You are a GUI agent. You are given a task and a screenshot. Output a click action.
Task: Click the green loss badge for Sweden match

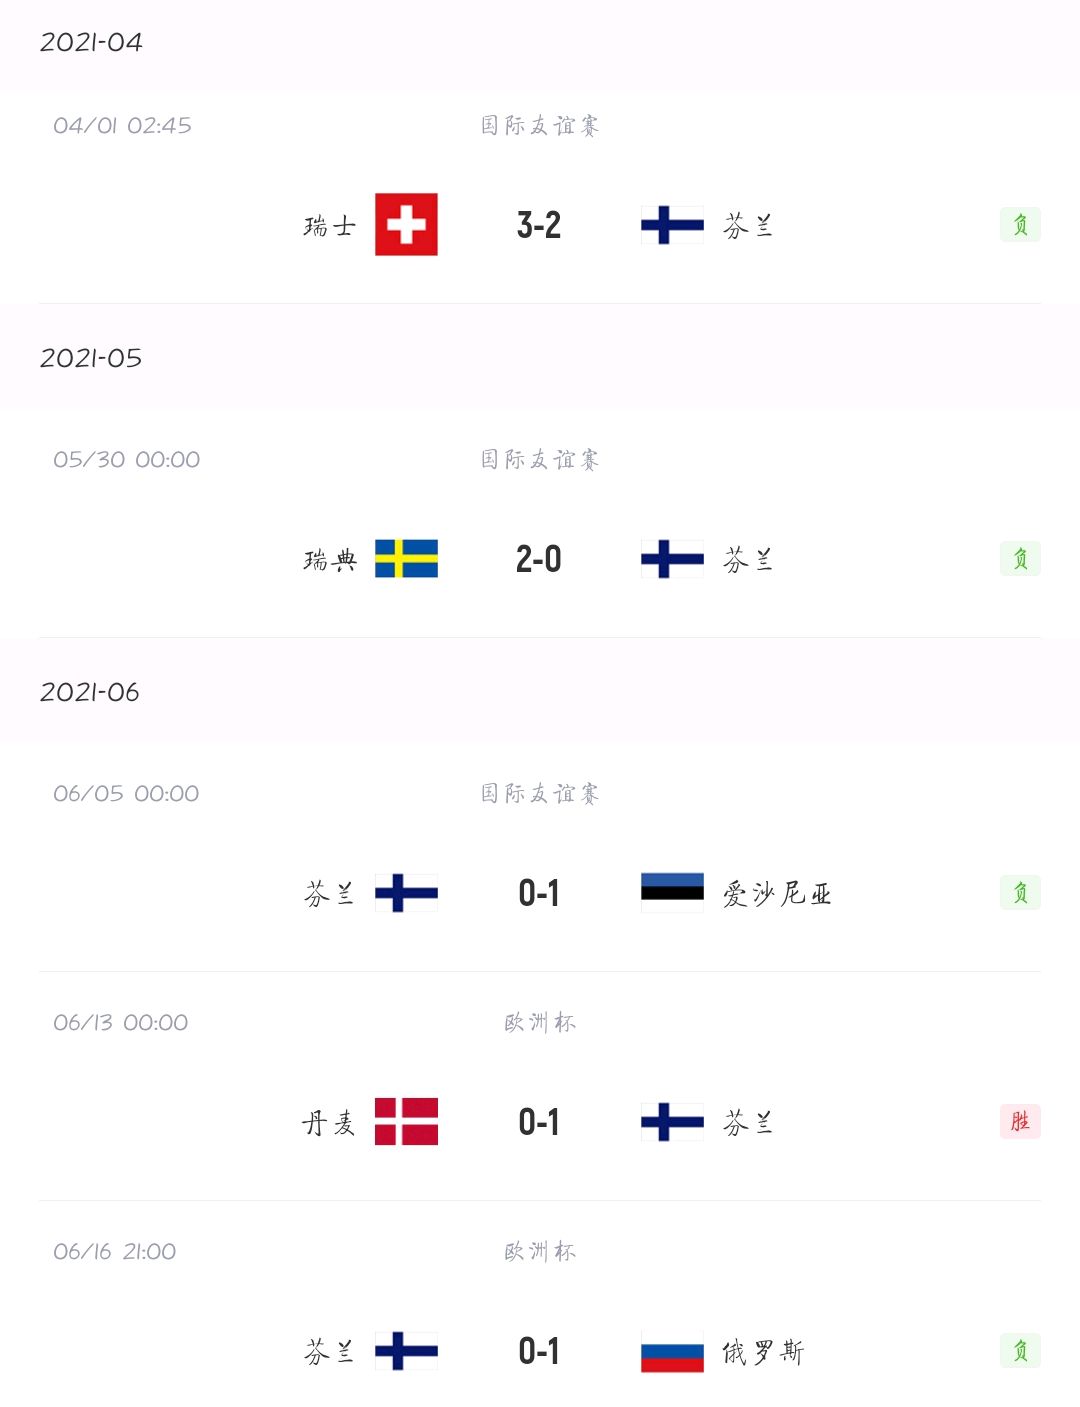[x=1020, y=558]
